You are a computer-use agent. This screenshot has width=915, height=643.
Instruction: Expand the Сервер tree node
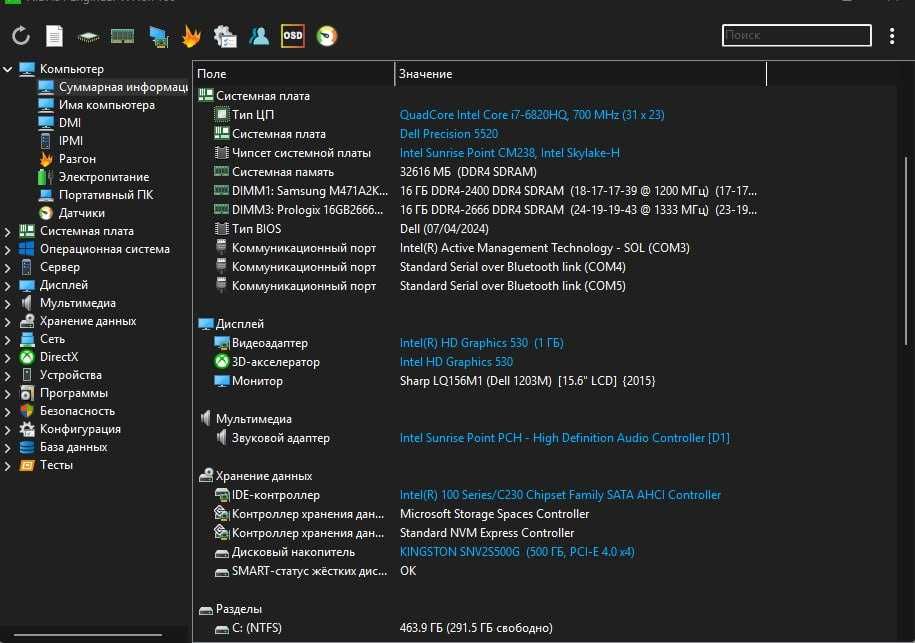(8, 268)
